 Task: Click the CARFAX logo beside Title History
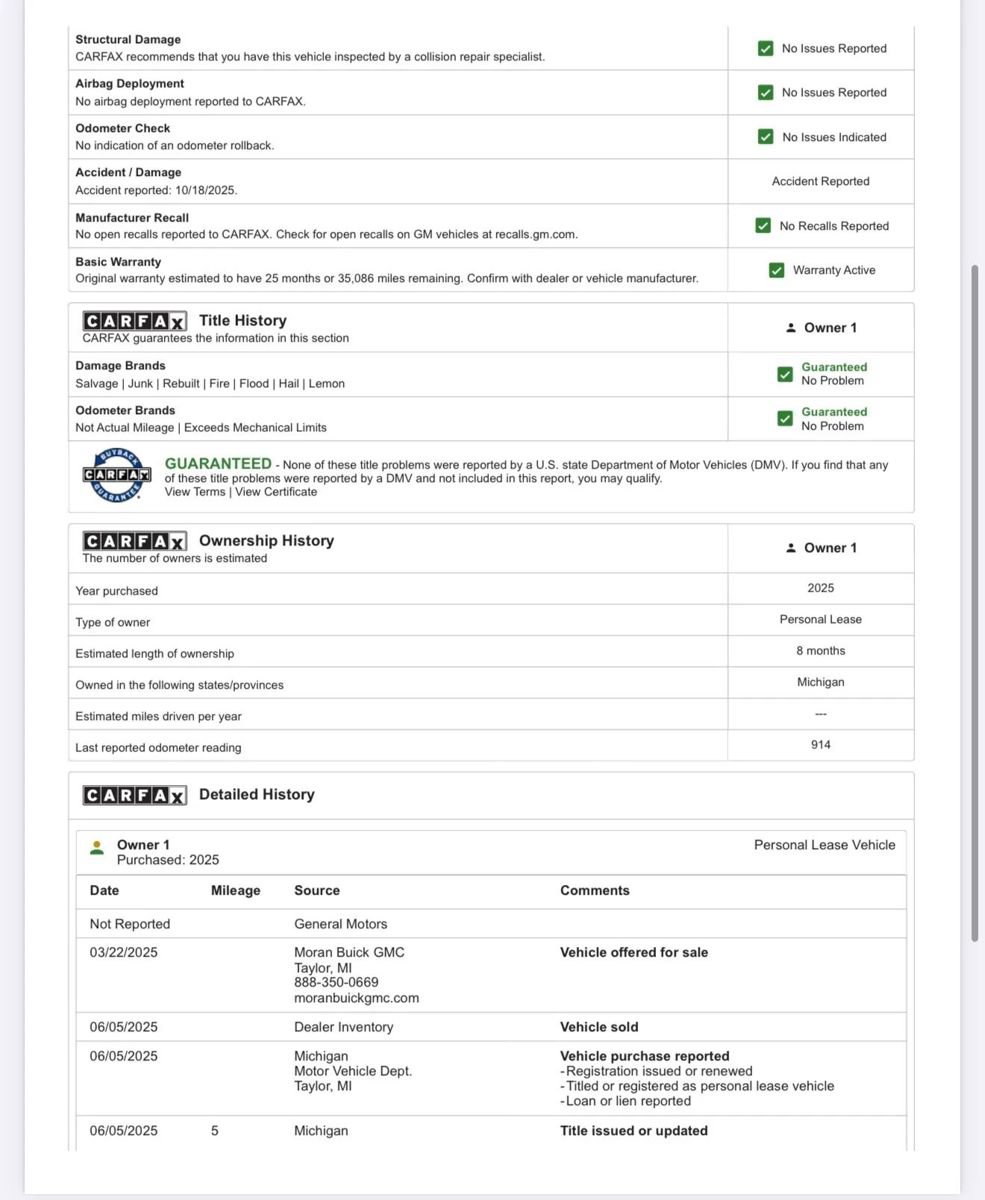[x=134, y=321]
